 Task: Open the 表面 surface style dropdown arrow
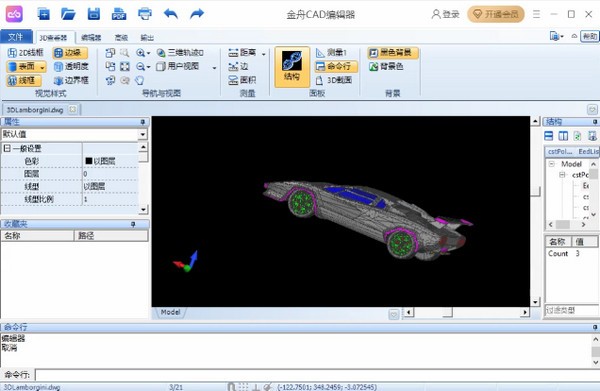(42, 67)
